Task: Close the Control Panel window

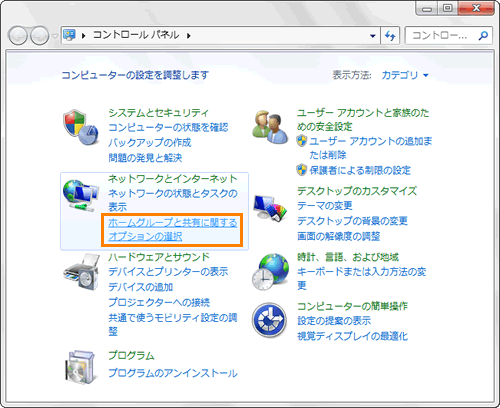Action: pos(476,8)
